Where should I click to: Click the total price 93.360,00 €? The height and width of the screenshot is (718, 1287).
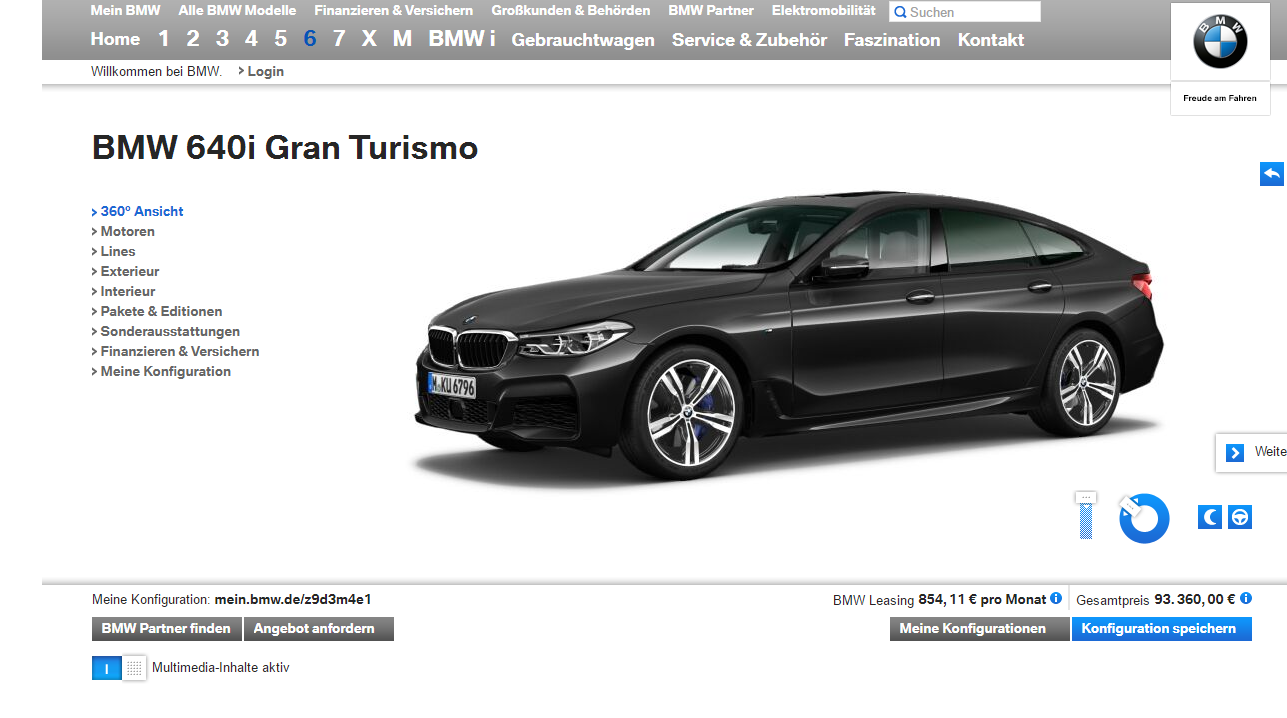[x=1195, y=599]
